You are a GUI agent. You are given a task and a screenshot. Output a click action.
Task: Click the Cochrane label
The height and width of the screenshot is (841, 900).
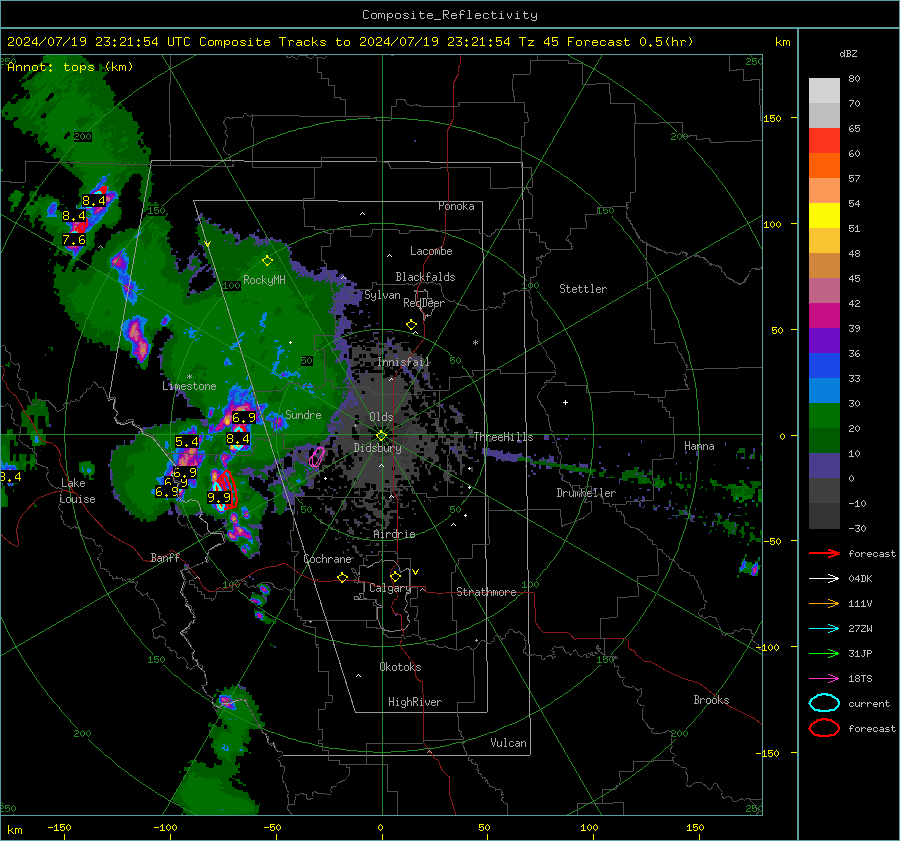click(327, 559)
